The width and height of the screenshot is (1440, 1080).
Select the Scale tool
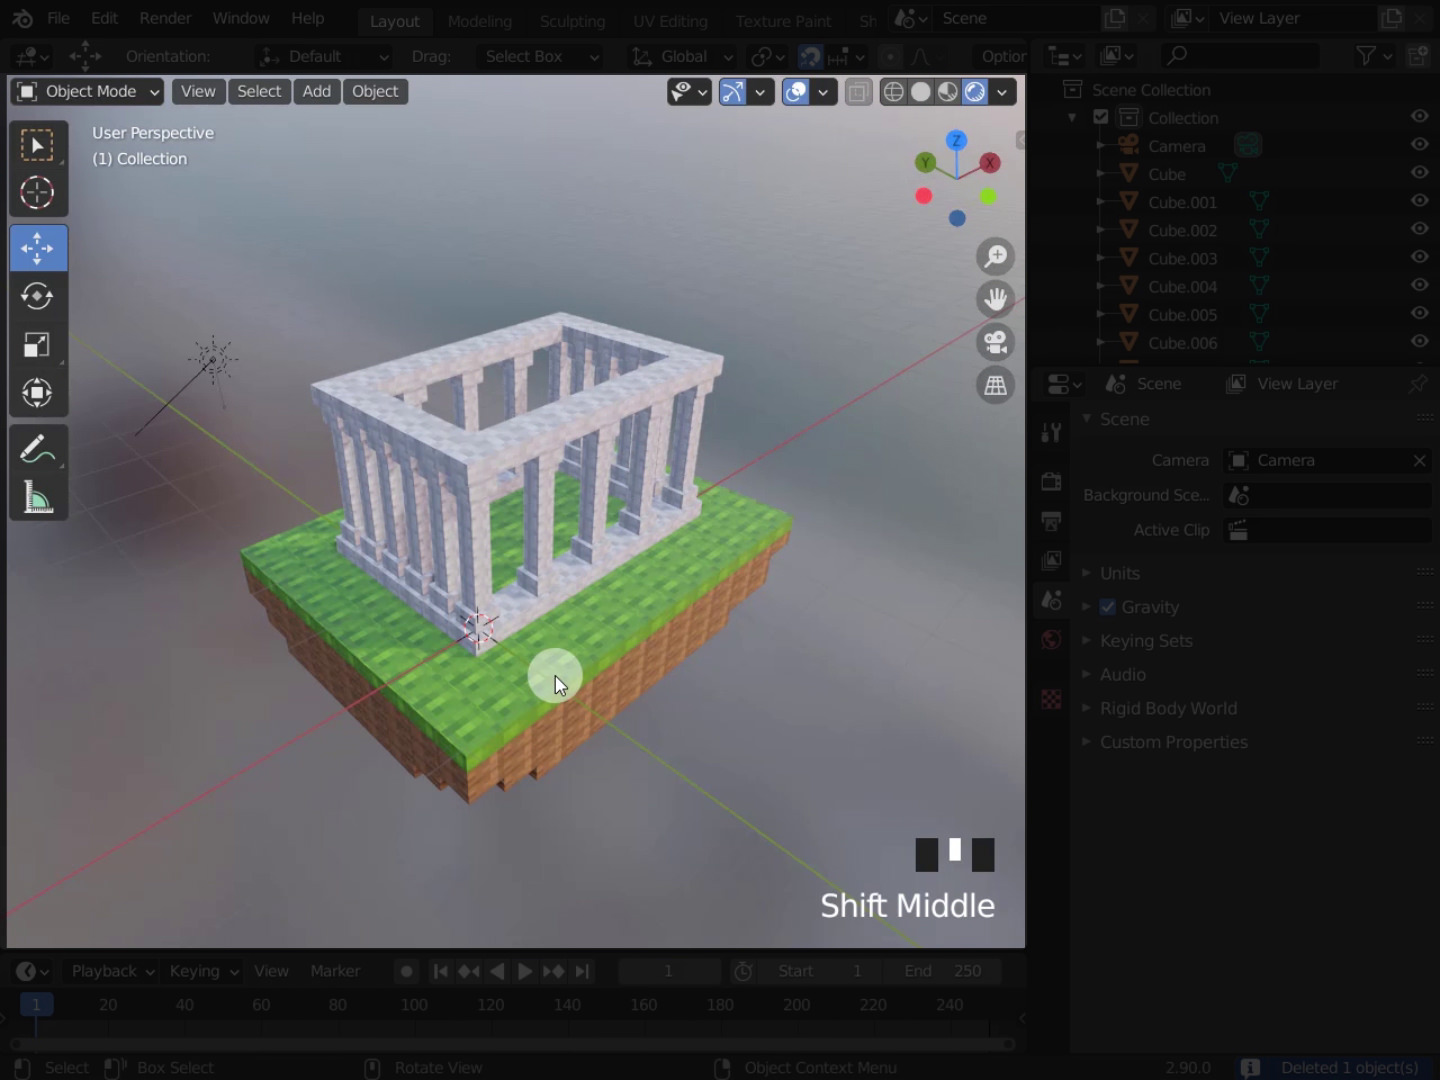37,345
